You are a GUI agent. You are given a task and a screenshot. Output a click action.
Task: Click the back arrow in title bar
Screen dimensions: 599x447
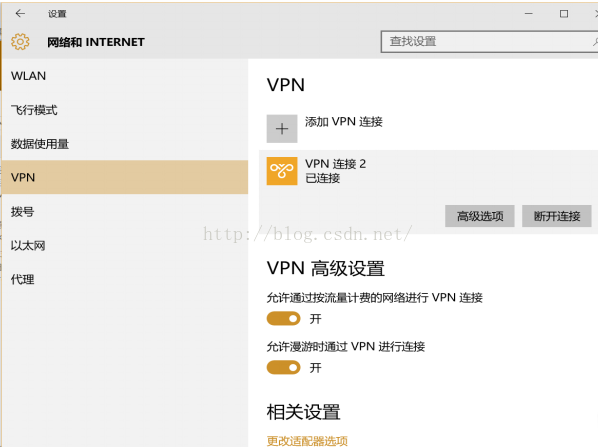pyautogui.click(x=20, y=14)
